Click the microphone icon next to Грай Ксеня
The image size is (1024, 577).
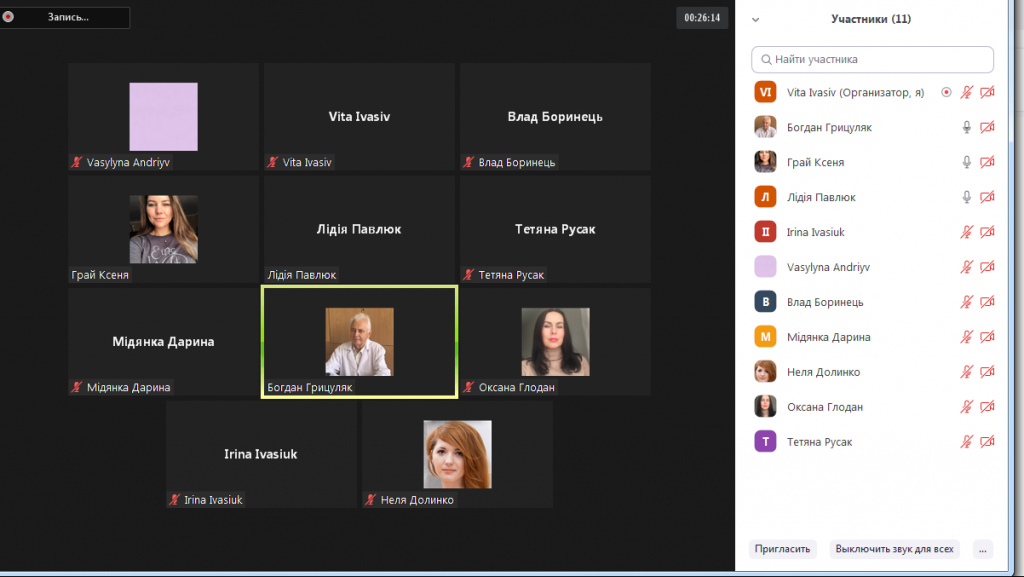[x=966, y=162]
